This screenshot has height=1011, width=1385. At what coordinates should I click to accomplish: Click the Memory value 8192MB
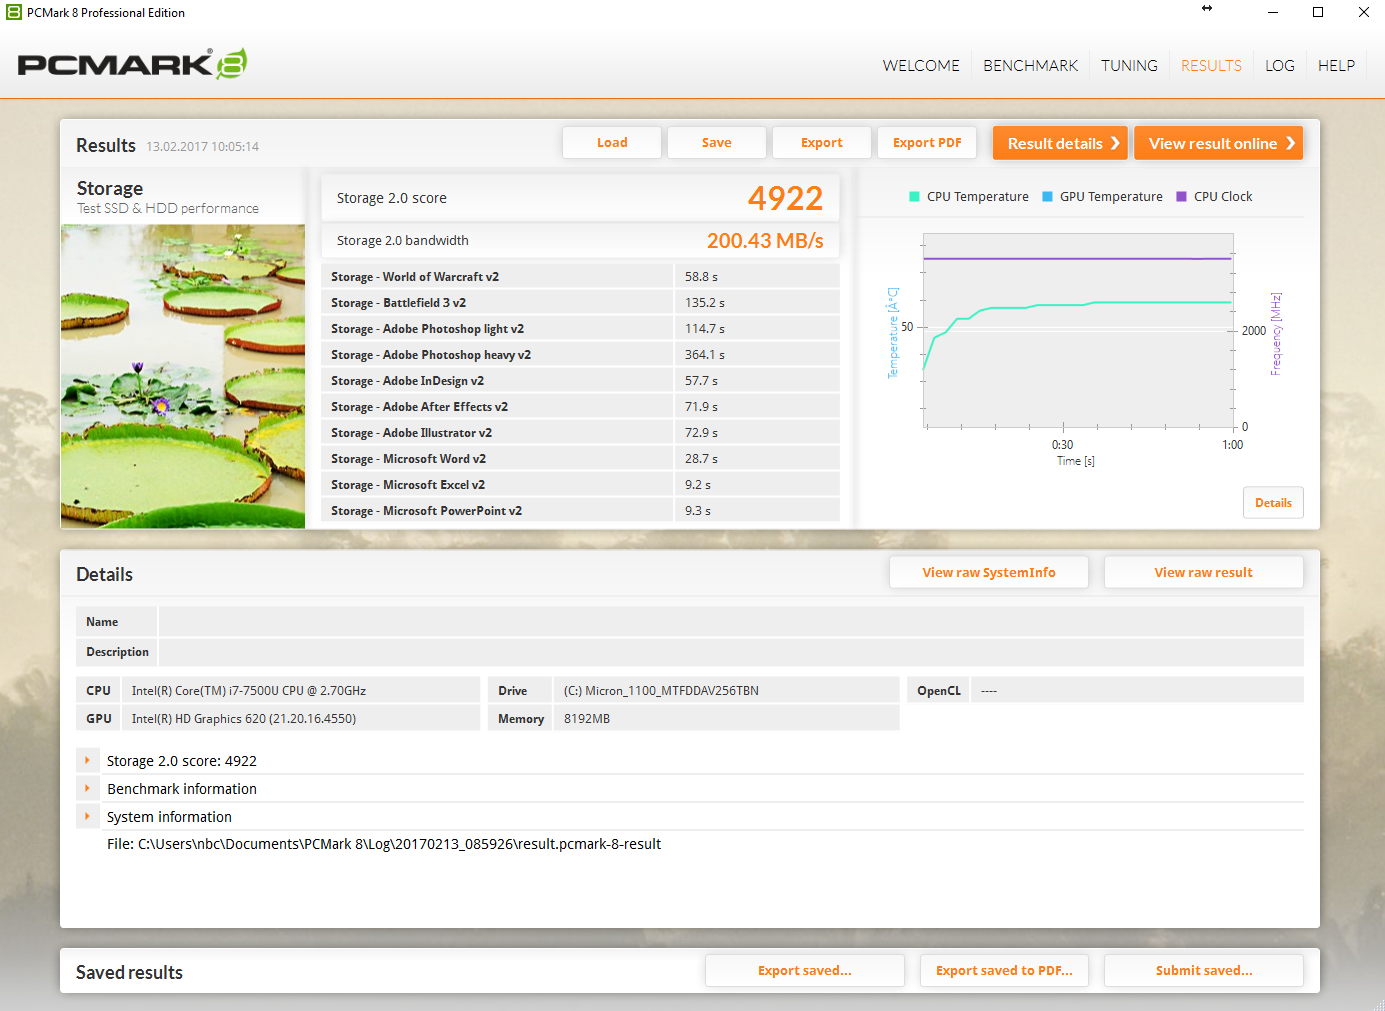[x=587, y=719]
